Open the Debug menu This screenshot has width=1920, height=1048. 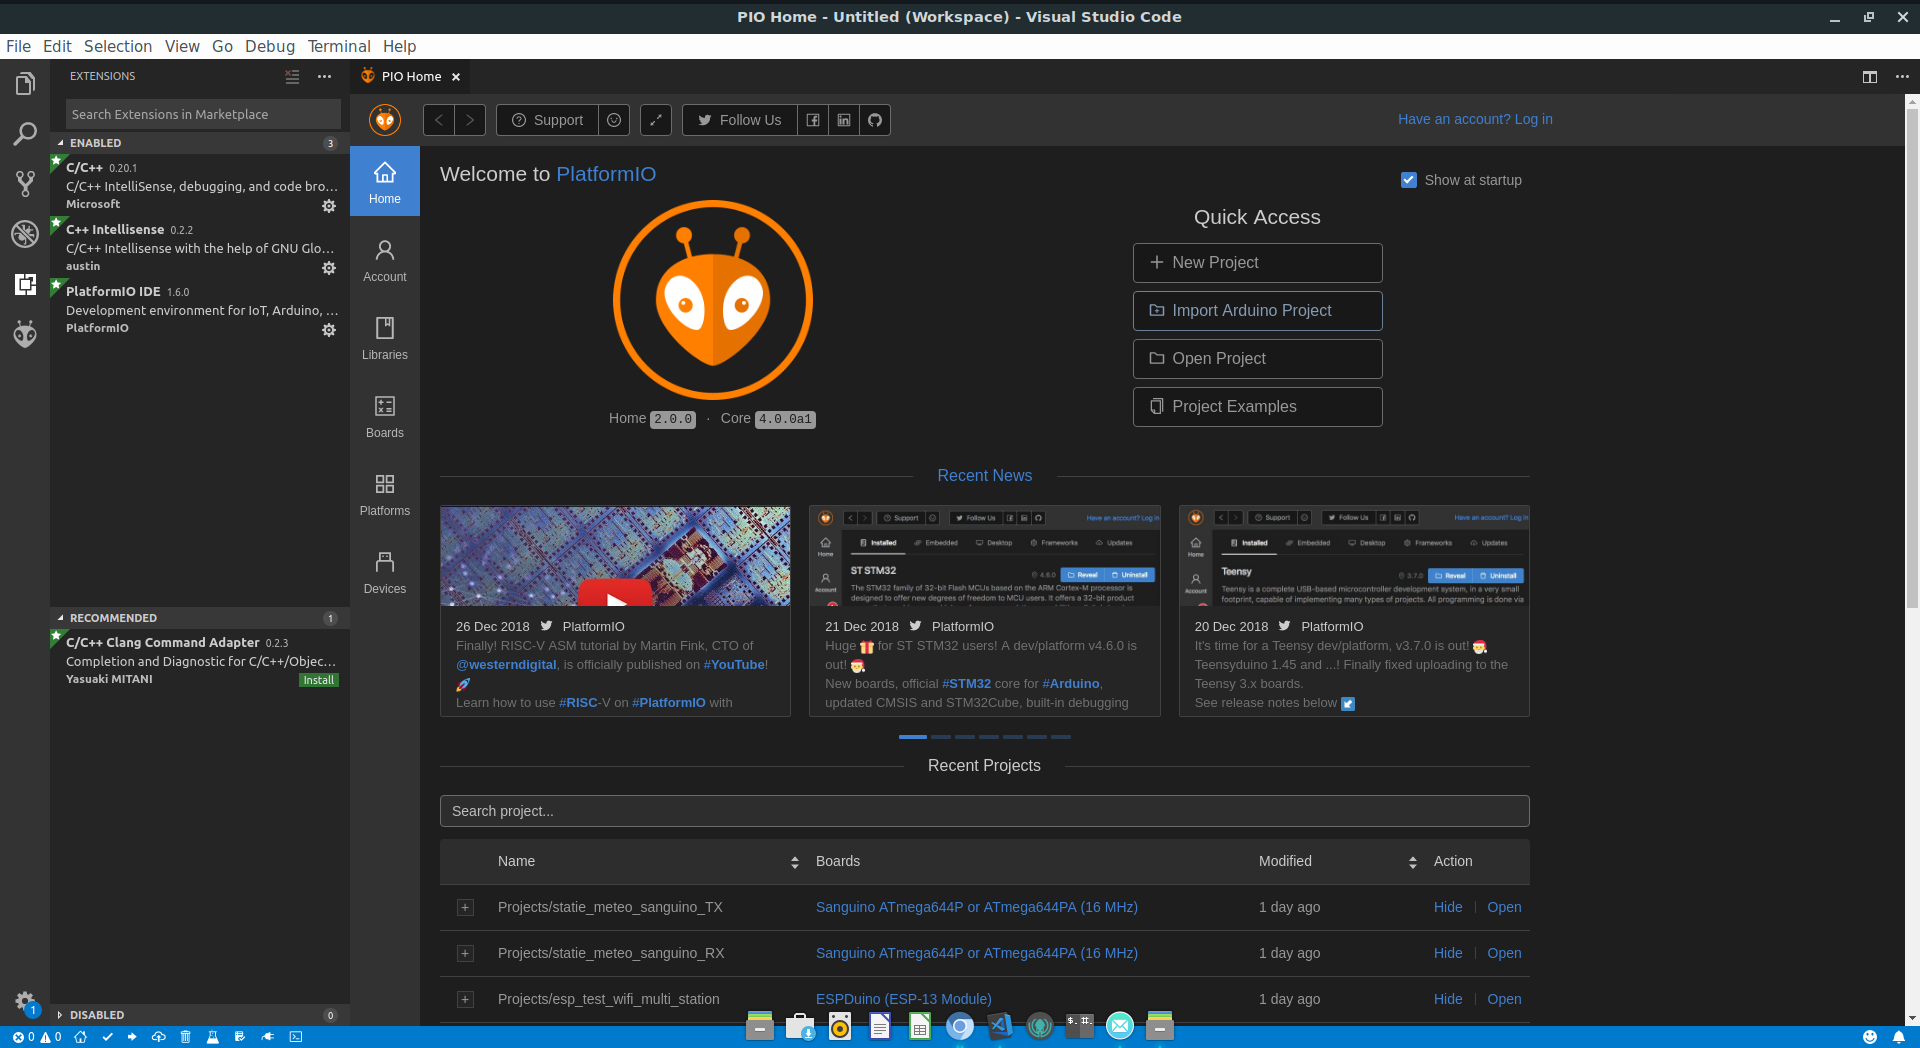tap(270, 46)
